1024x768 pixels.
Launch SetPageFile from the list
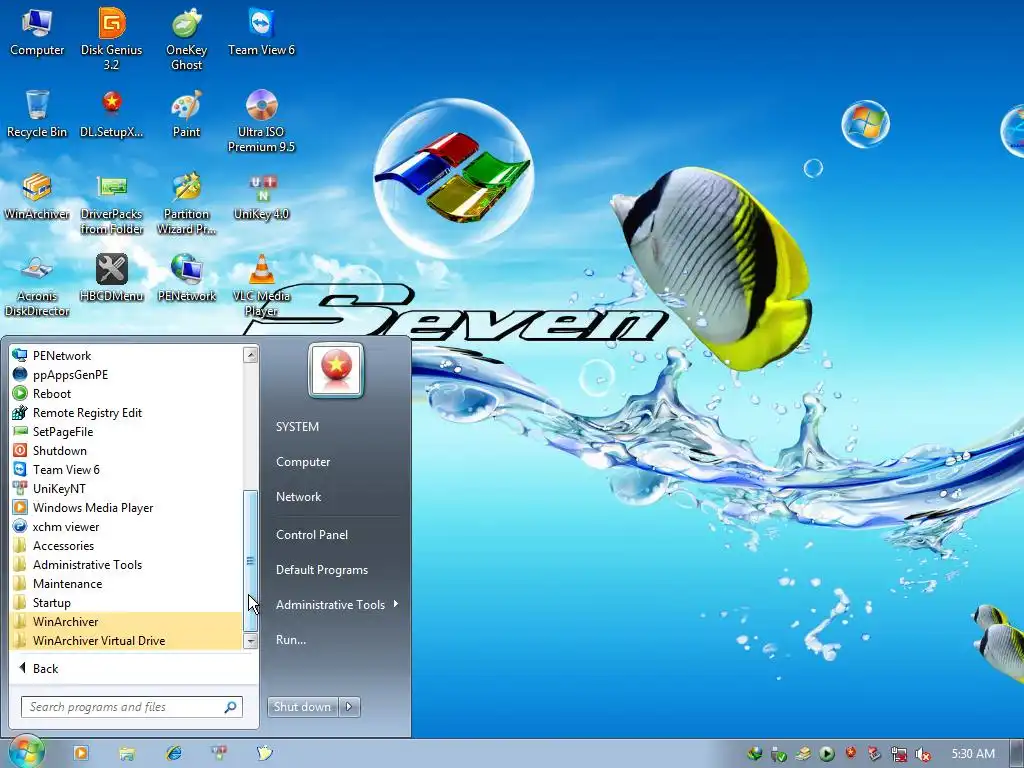125,432
